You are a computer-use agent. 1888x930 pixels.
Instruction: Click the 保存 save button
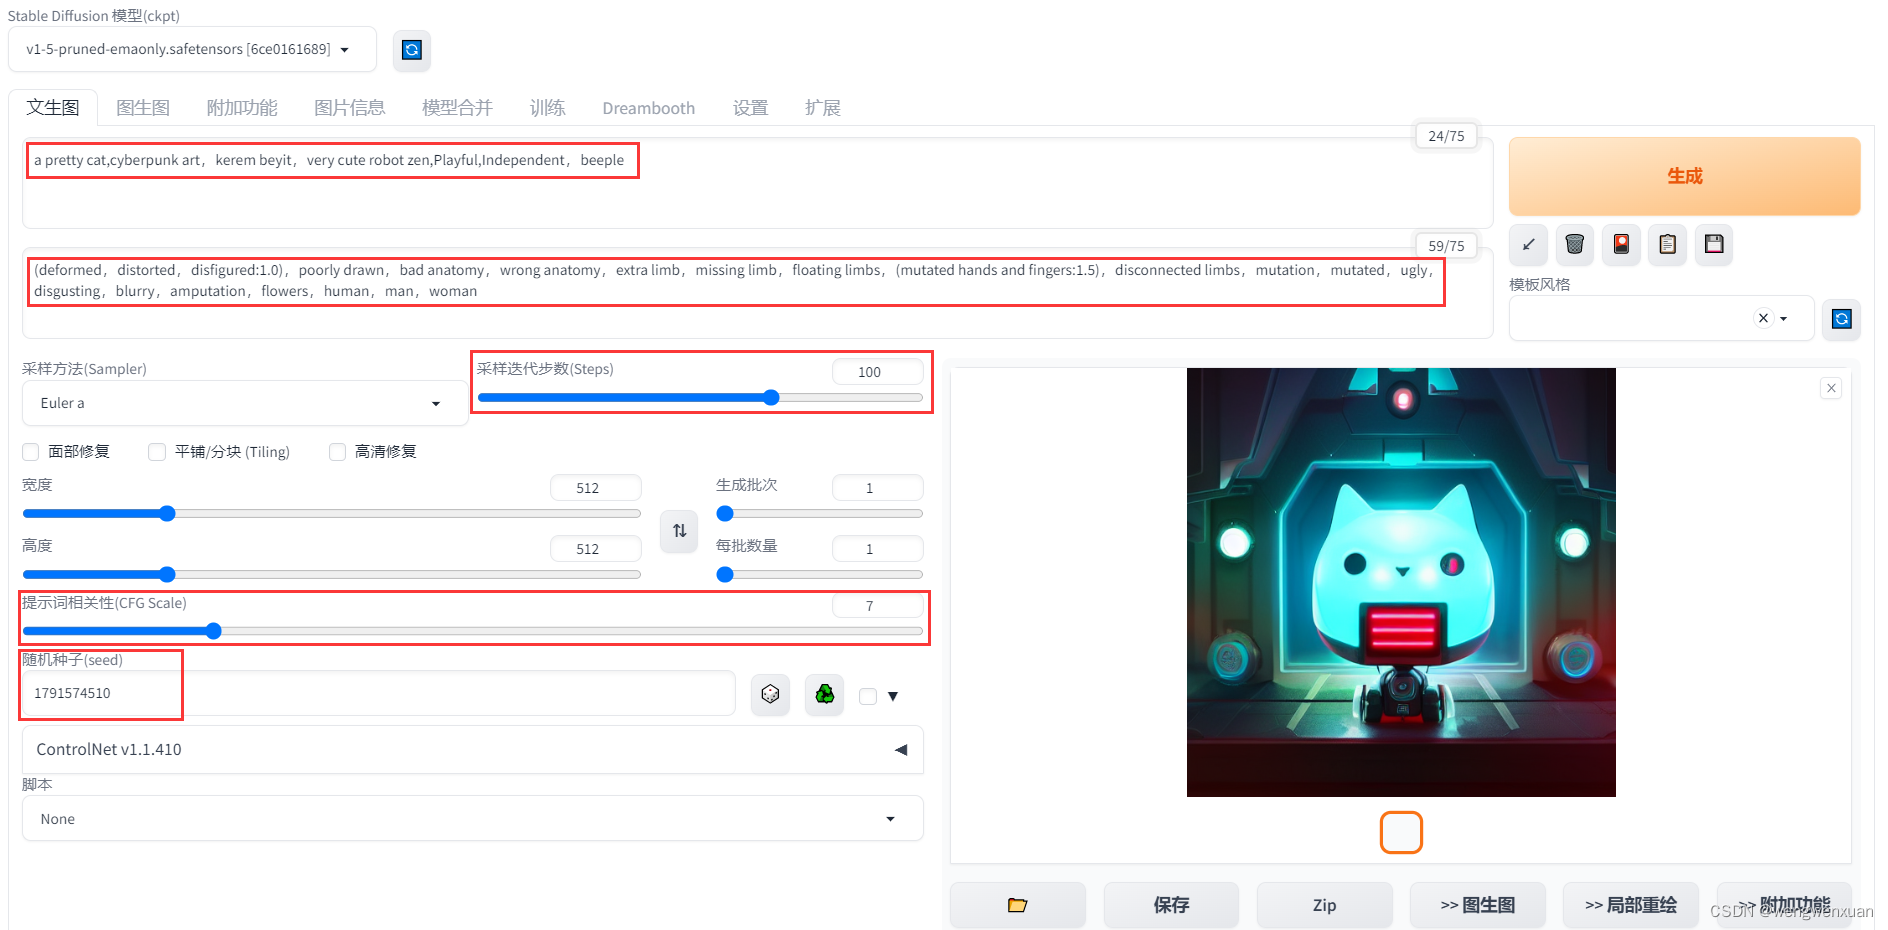coord(1171,905)
